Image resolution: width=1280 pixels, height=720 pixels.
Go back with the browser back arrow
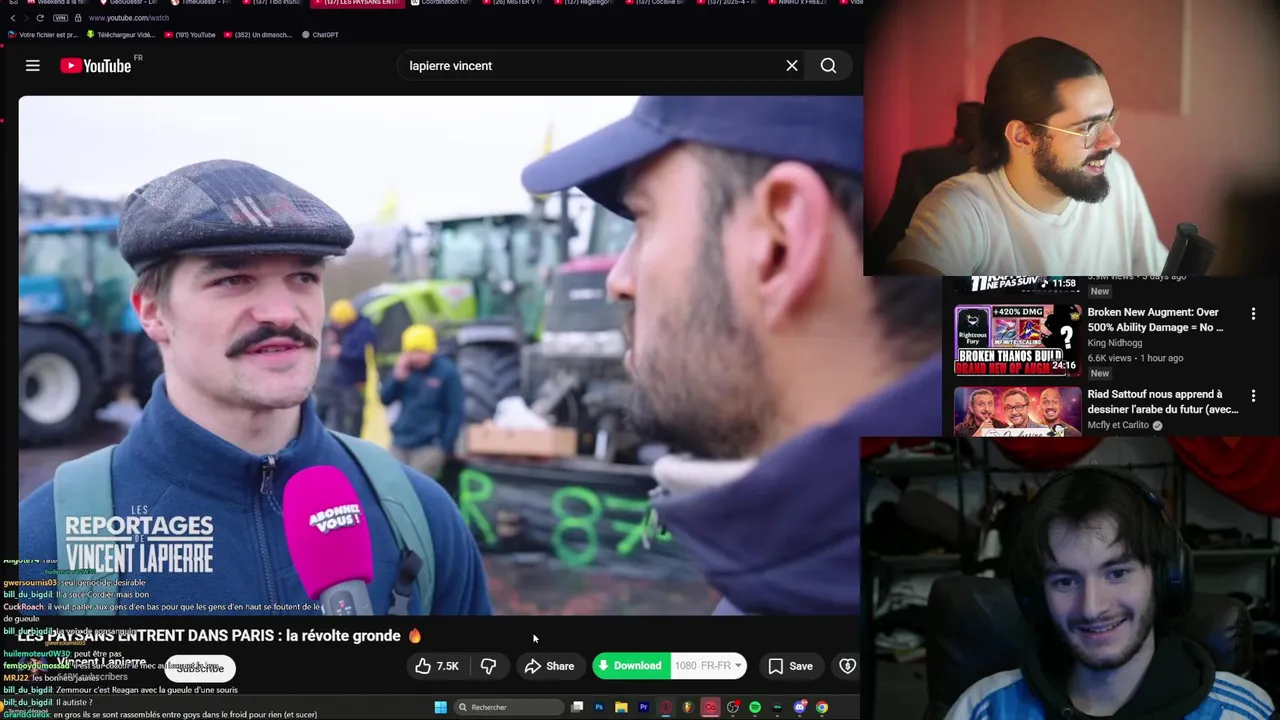point(13,18)
